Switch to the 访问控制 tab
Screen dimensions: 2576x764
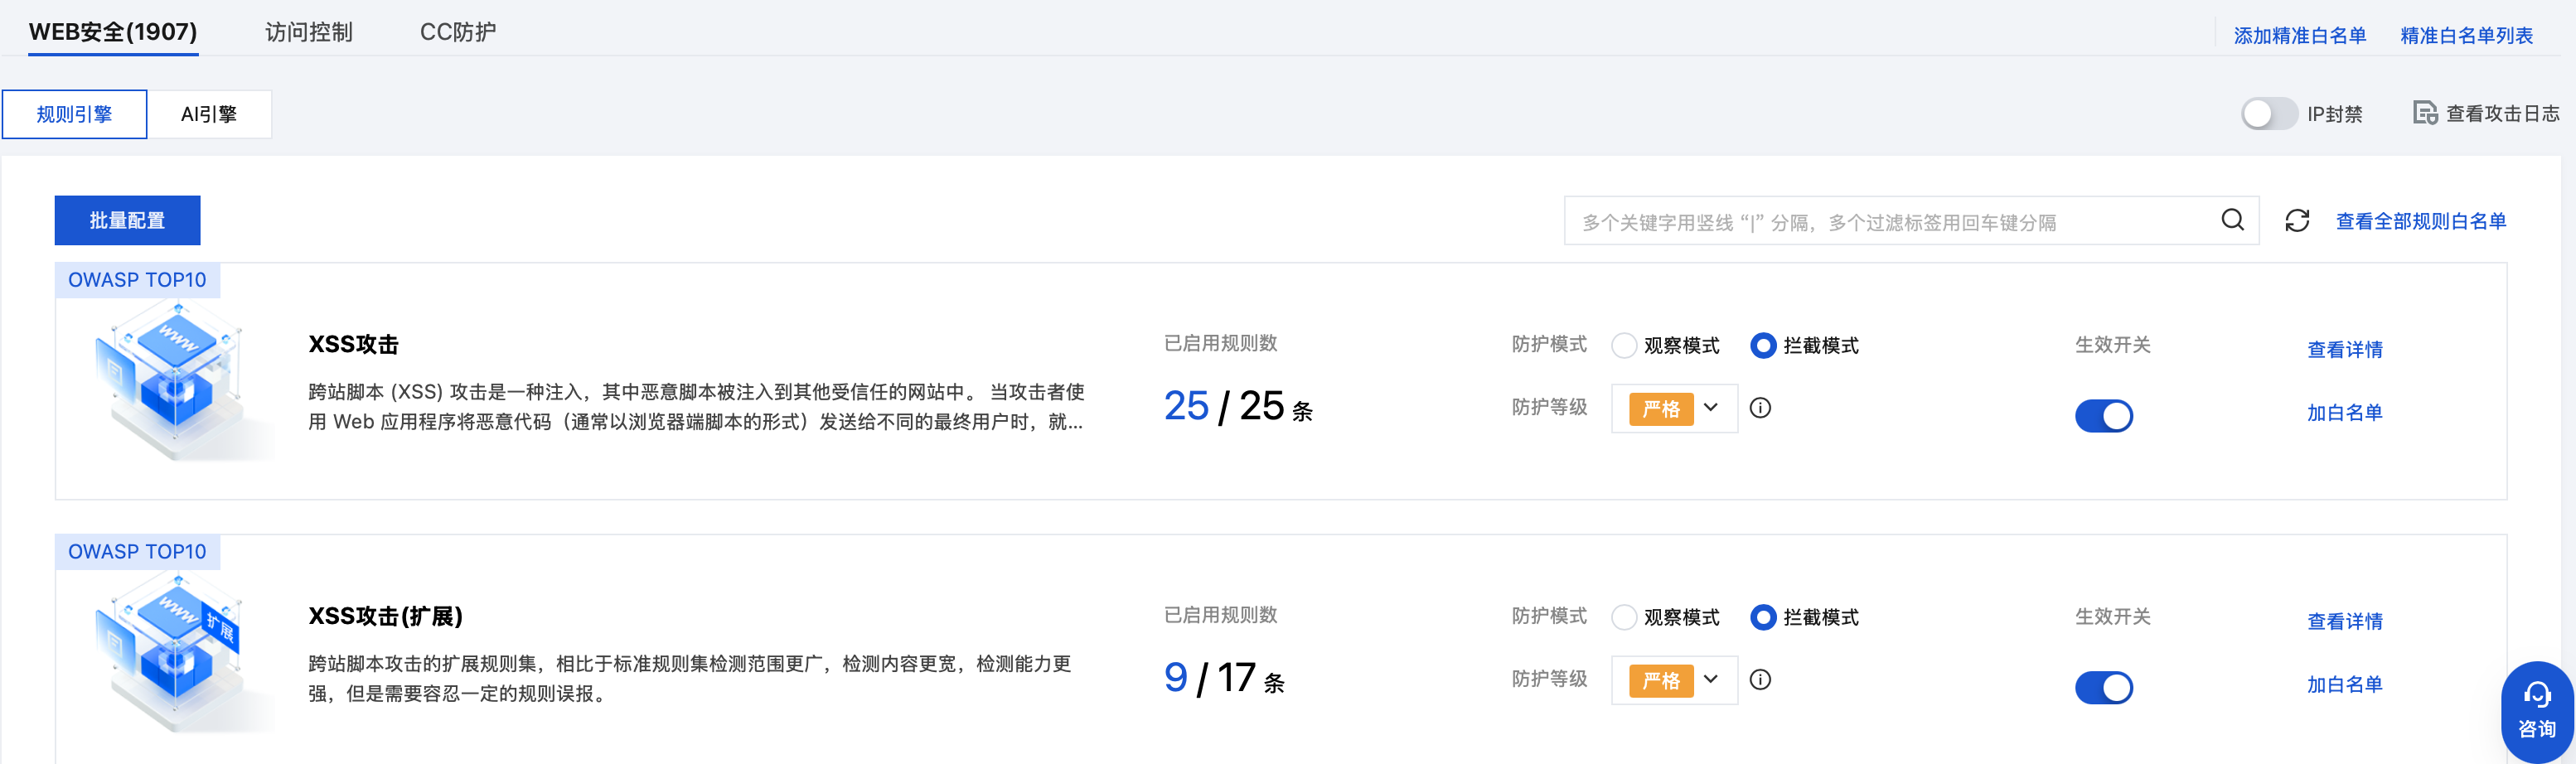[308, 32]
